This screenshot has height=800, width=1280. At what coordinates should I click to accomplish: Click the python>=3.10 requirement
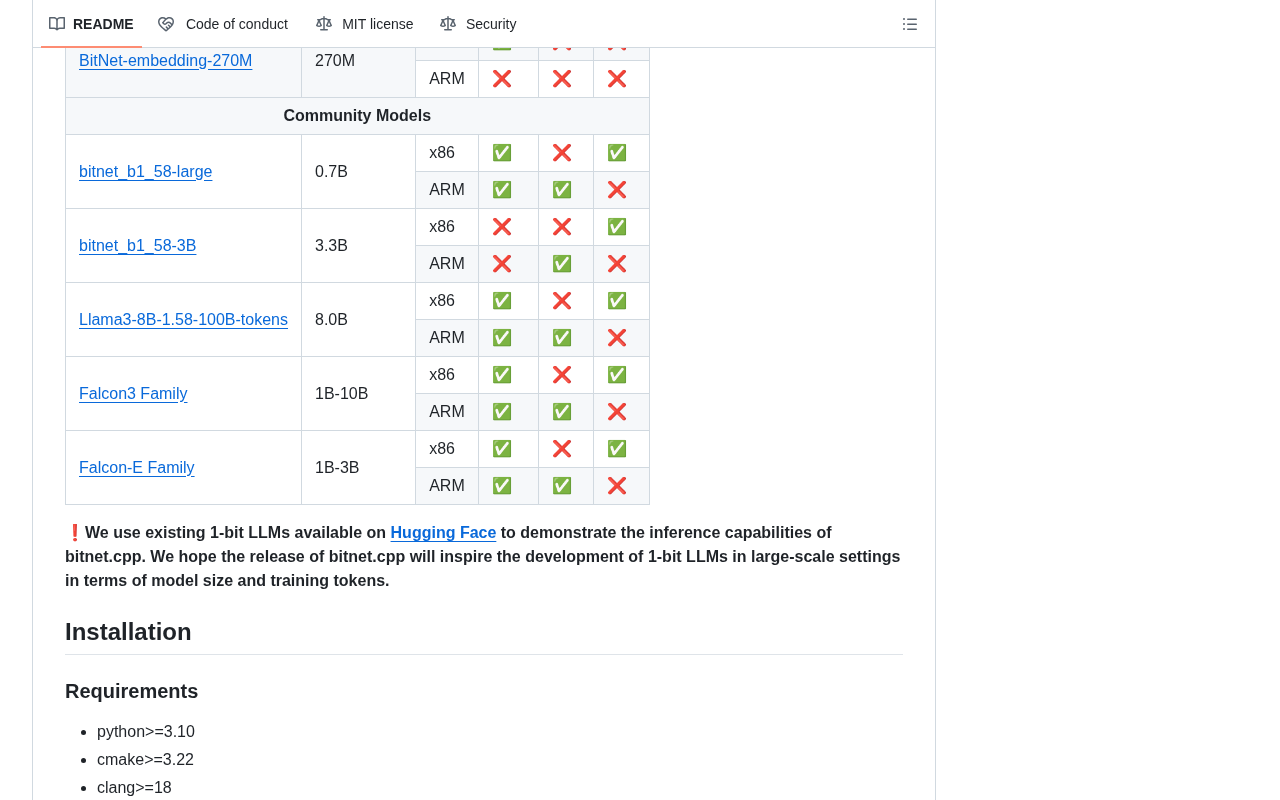tap(146, 732)
